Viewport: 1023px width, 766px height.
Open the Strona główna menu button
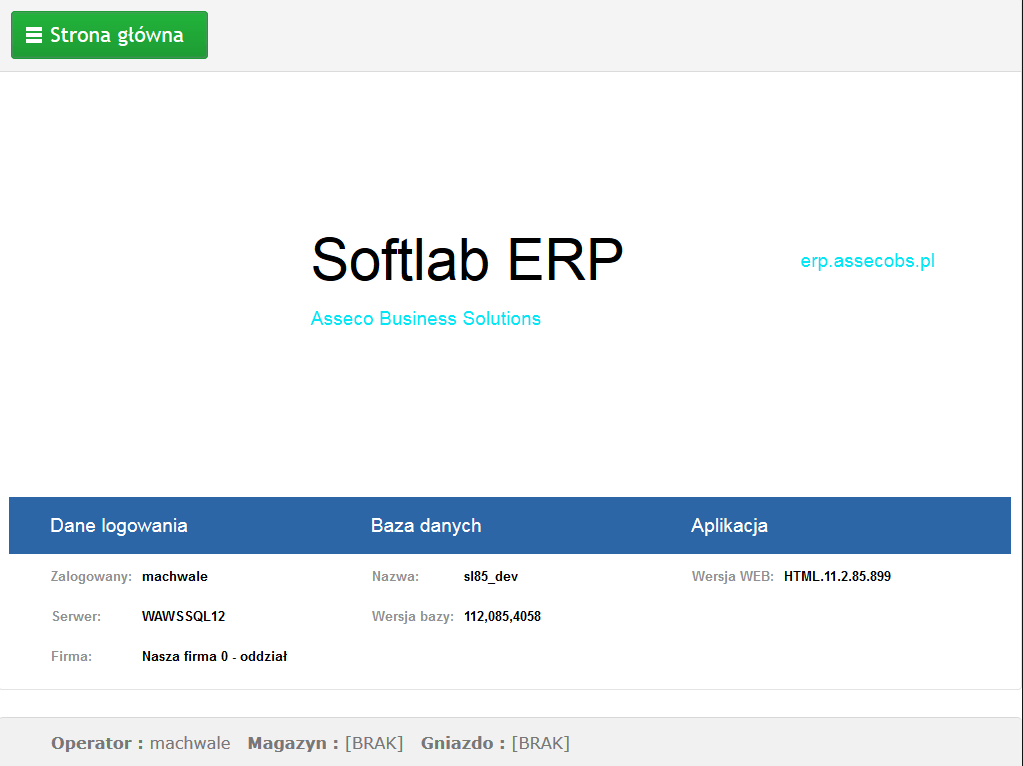pos(110,35)
